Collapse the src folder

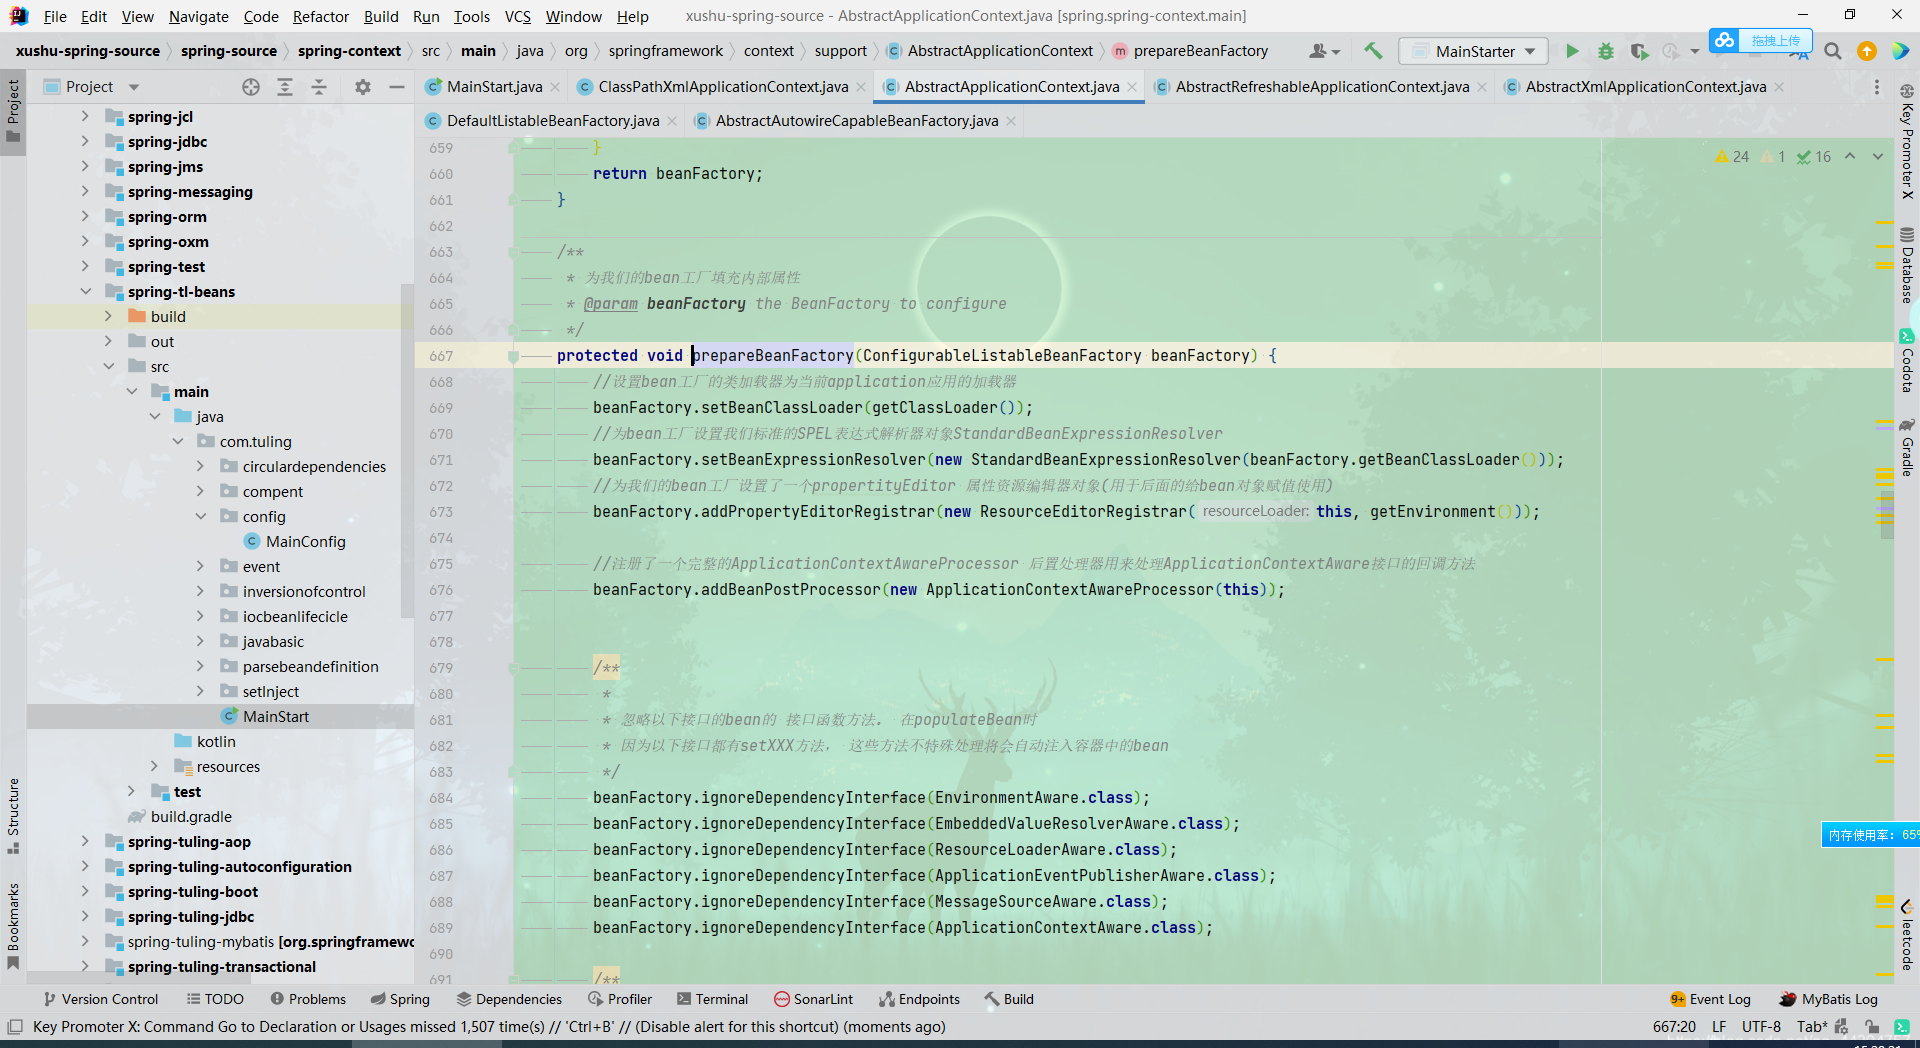(x=109, y=367)
